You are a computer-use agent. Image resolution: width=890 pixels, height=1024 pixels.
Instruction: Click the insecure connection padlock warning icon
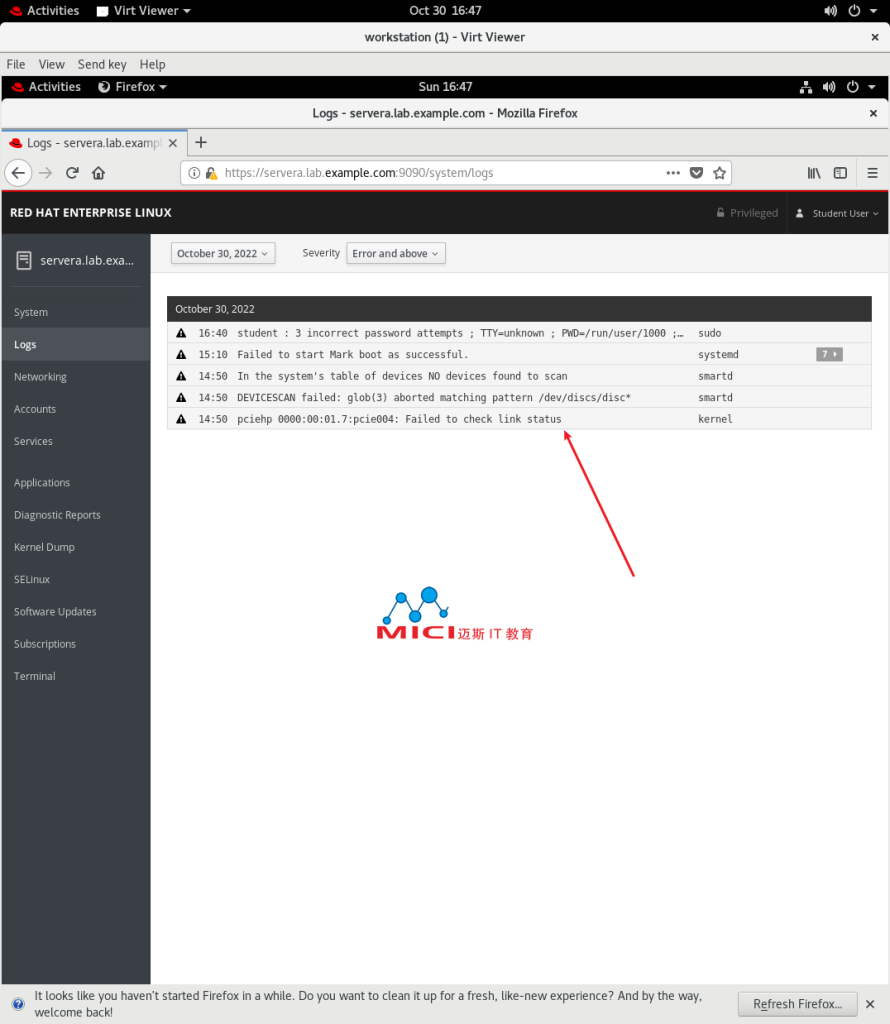coord(211,173)
